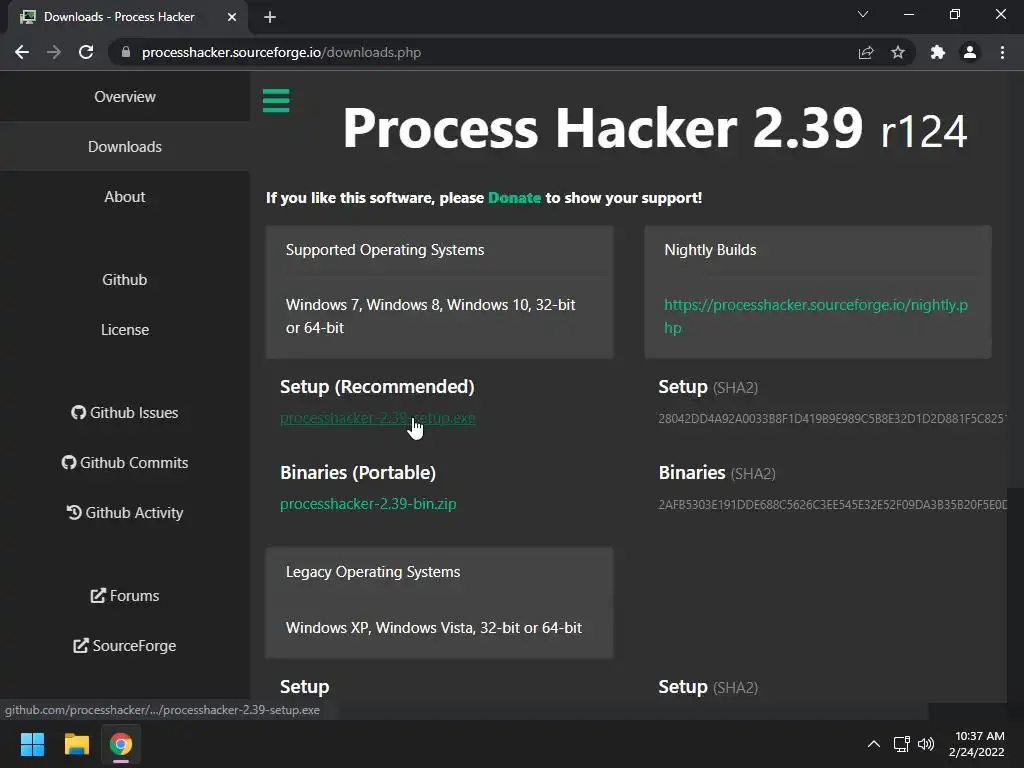The height and width of the screenshot is (768, 1024).
Task: Download processhacker-2.39-bin.zip
Action: pos(368,504)
